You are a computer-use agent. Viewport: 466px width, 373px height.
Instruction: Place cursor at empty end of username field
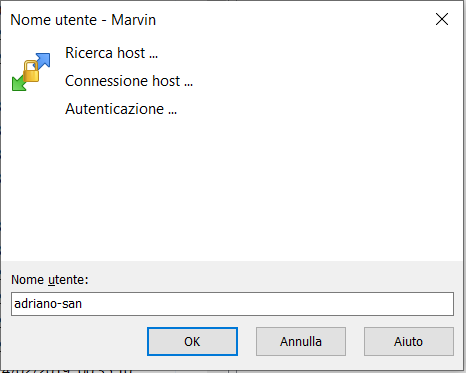coord(267,304)
